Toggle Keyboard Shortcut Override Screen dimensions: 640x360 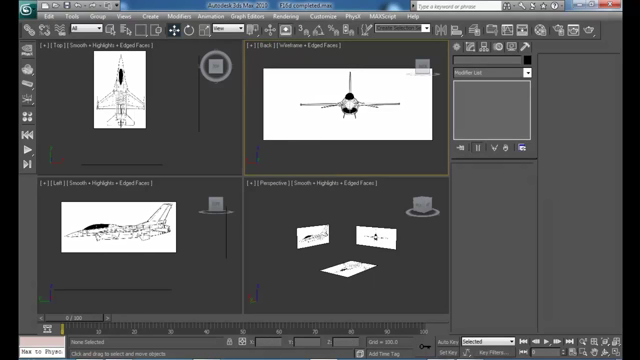[286, 30]
